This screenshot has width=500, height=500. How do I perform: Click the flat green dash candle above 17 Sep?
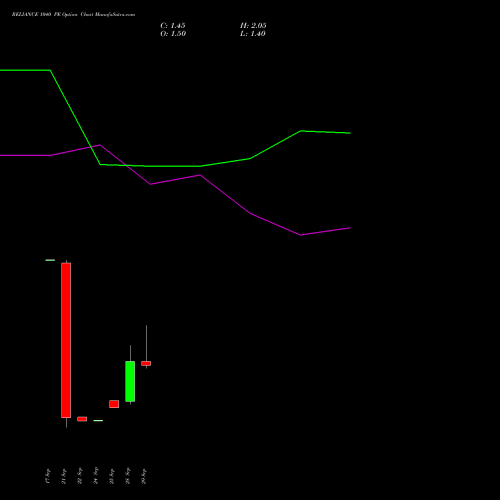pyautogui.click(x=50, y=260)
